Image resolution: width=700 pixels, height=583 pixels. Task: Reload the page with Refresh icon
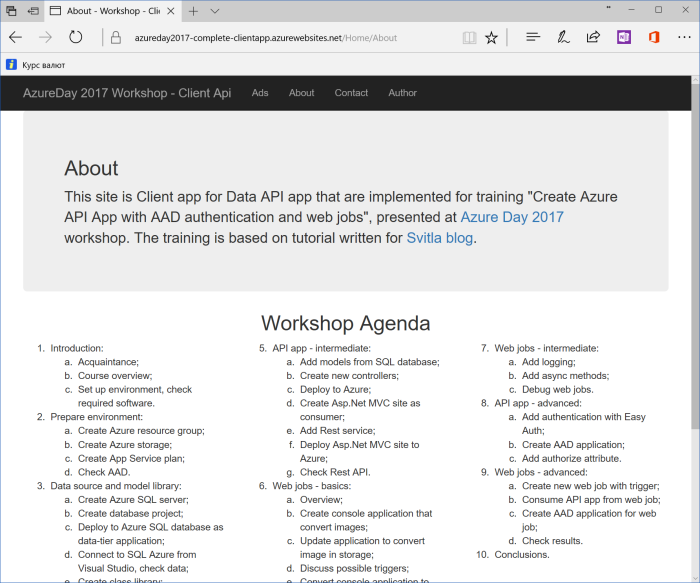pyautogui.click(x=75, y=37)
